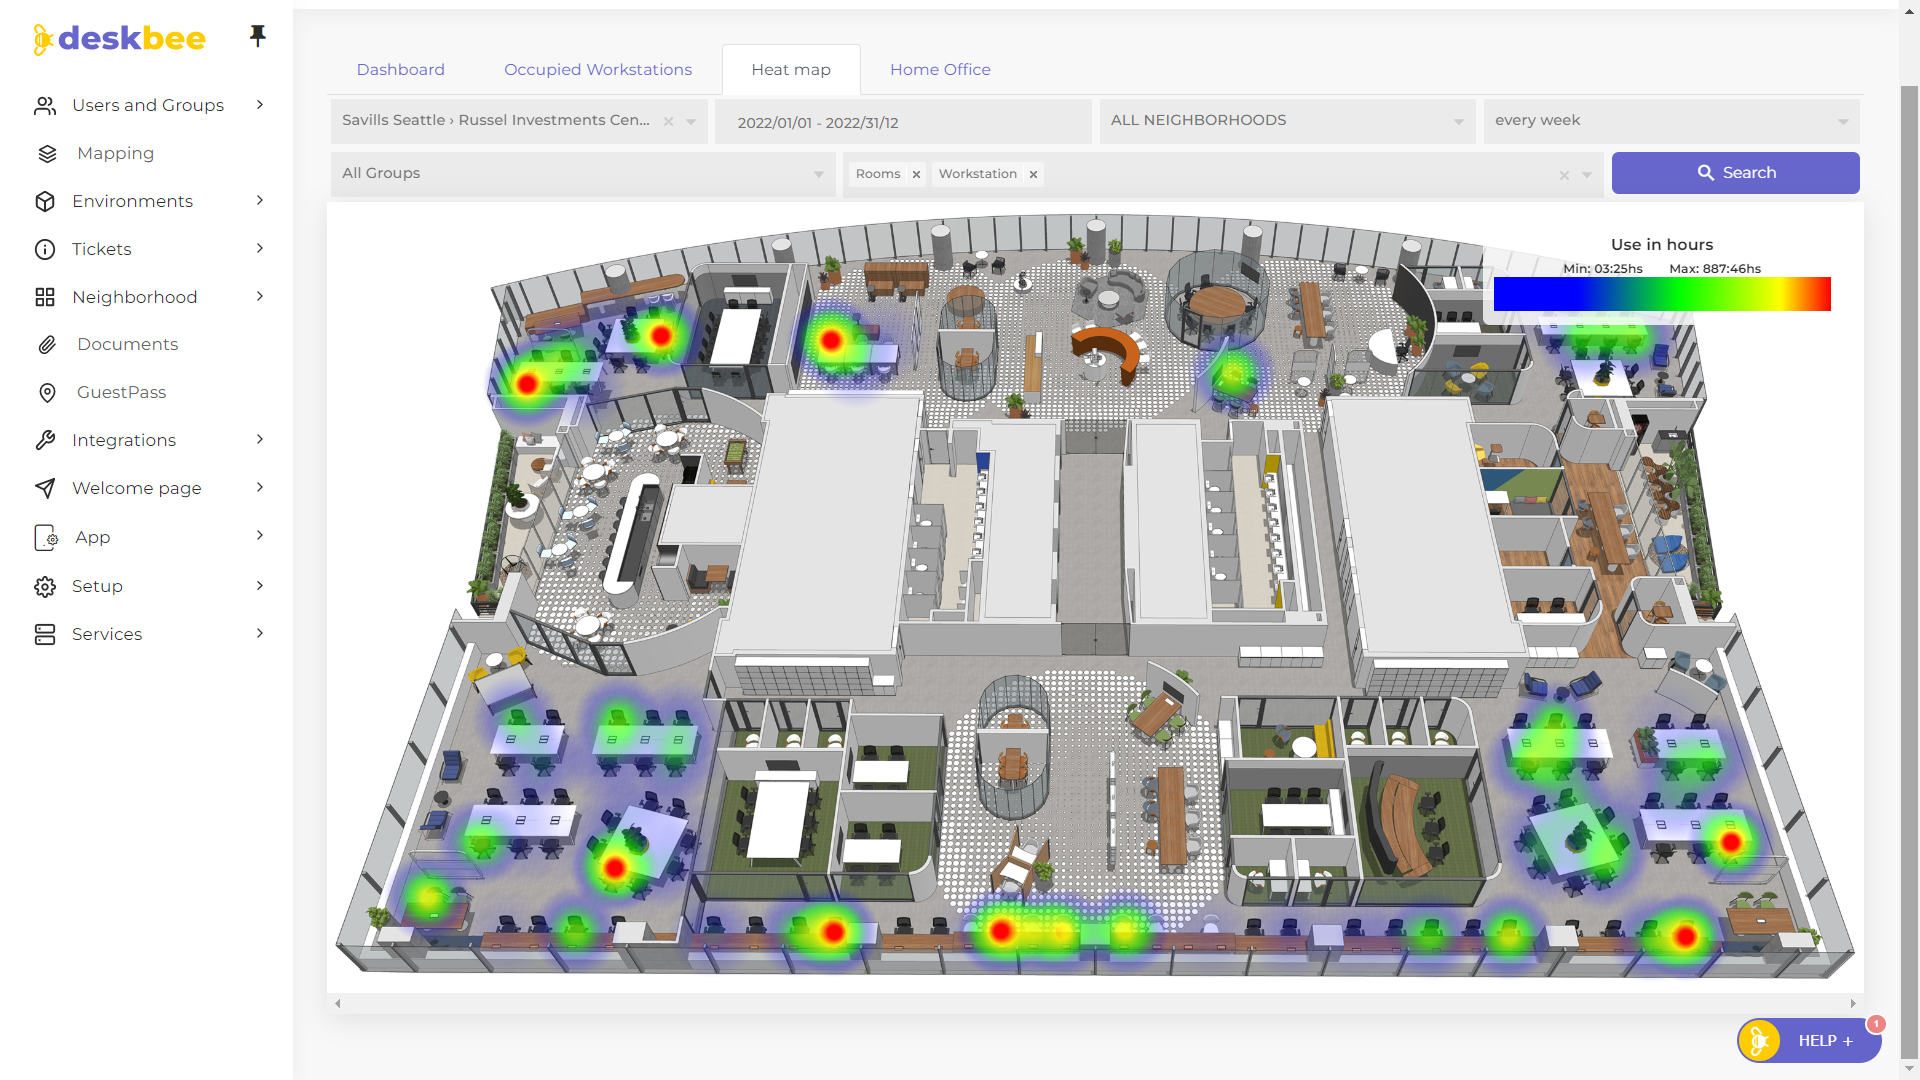Expand the App submenu chevron
This screenshot has width=1920, height=1080.
tap(260, 535)
